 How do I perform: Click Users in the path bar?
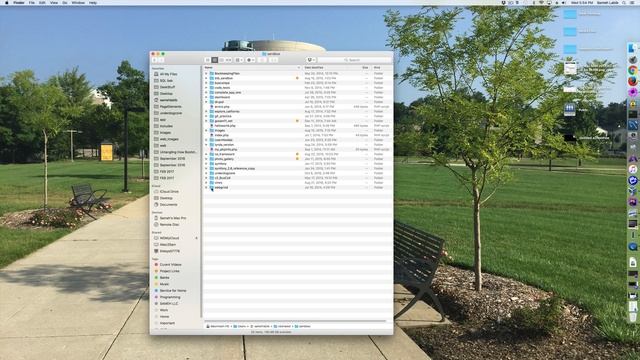pos(240,327)
